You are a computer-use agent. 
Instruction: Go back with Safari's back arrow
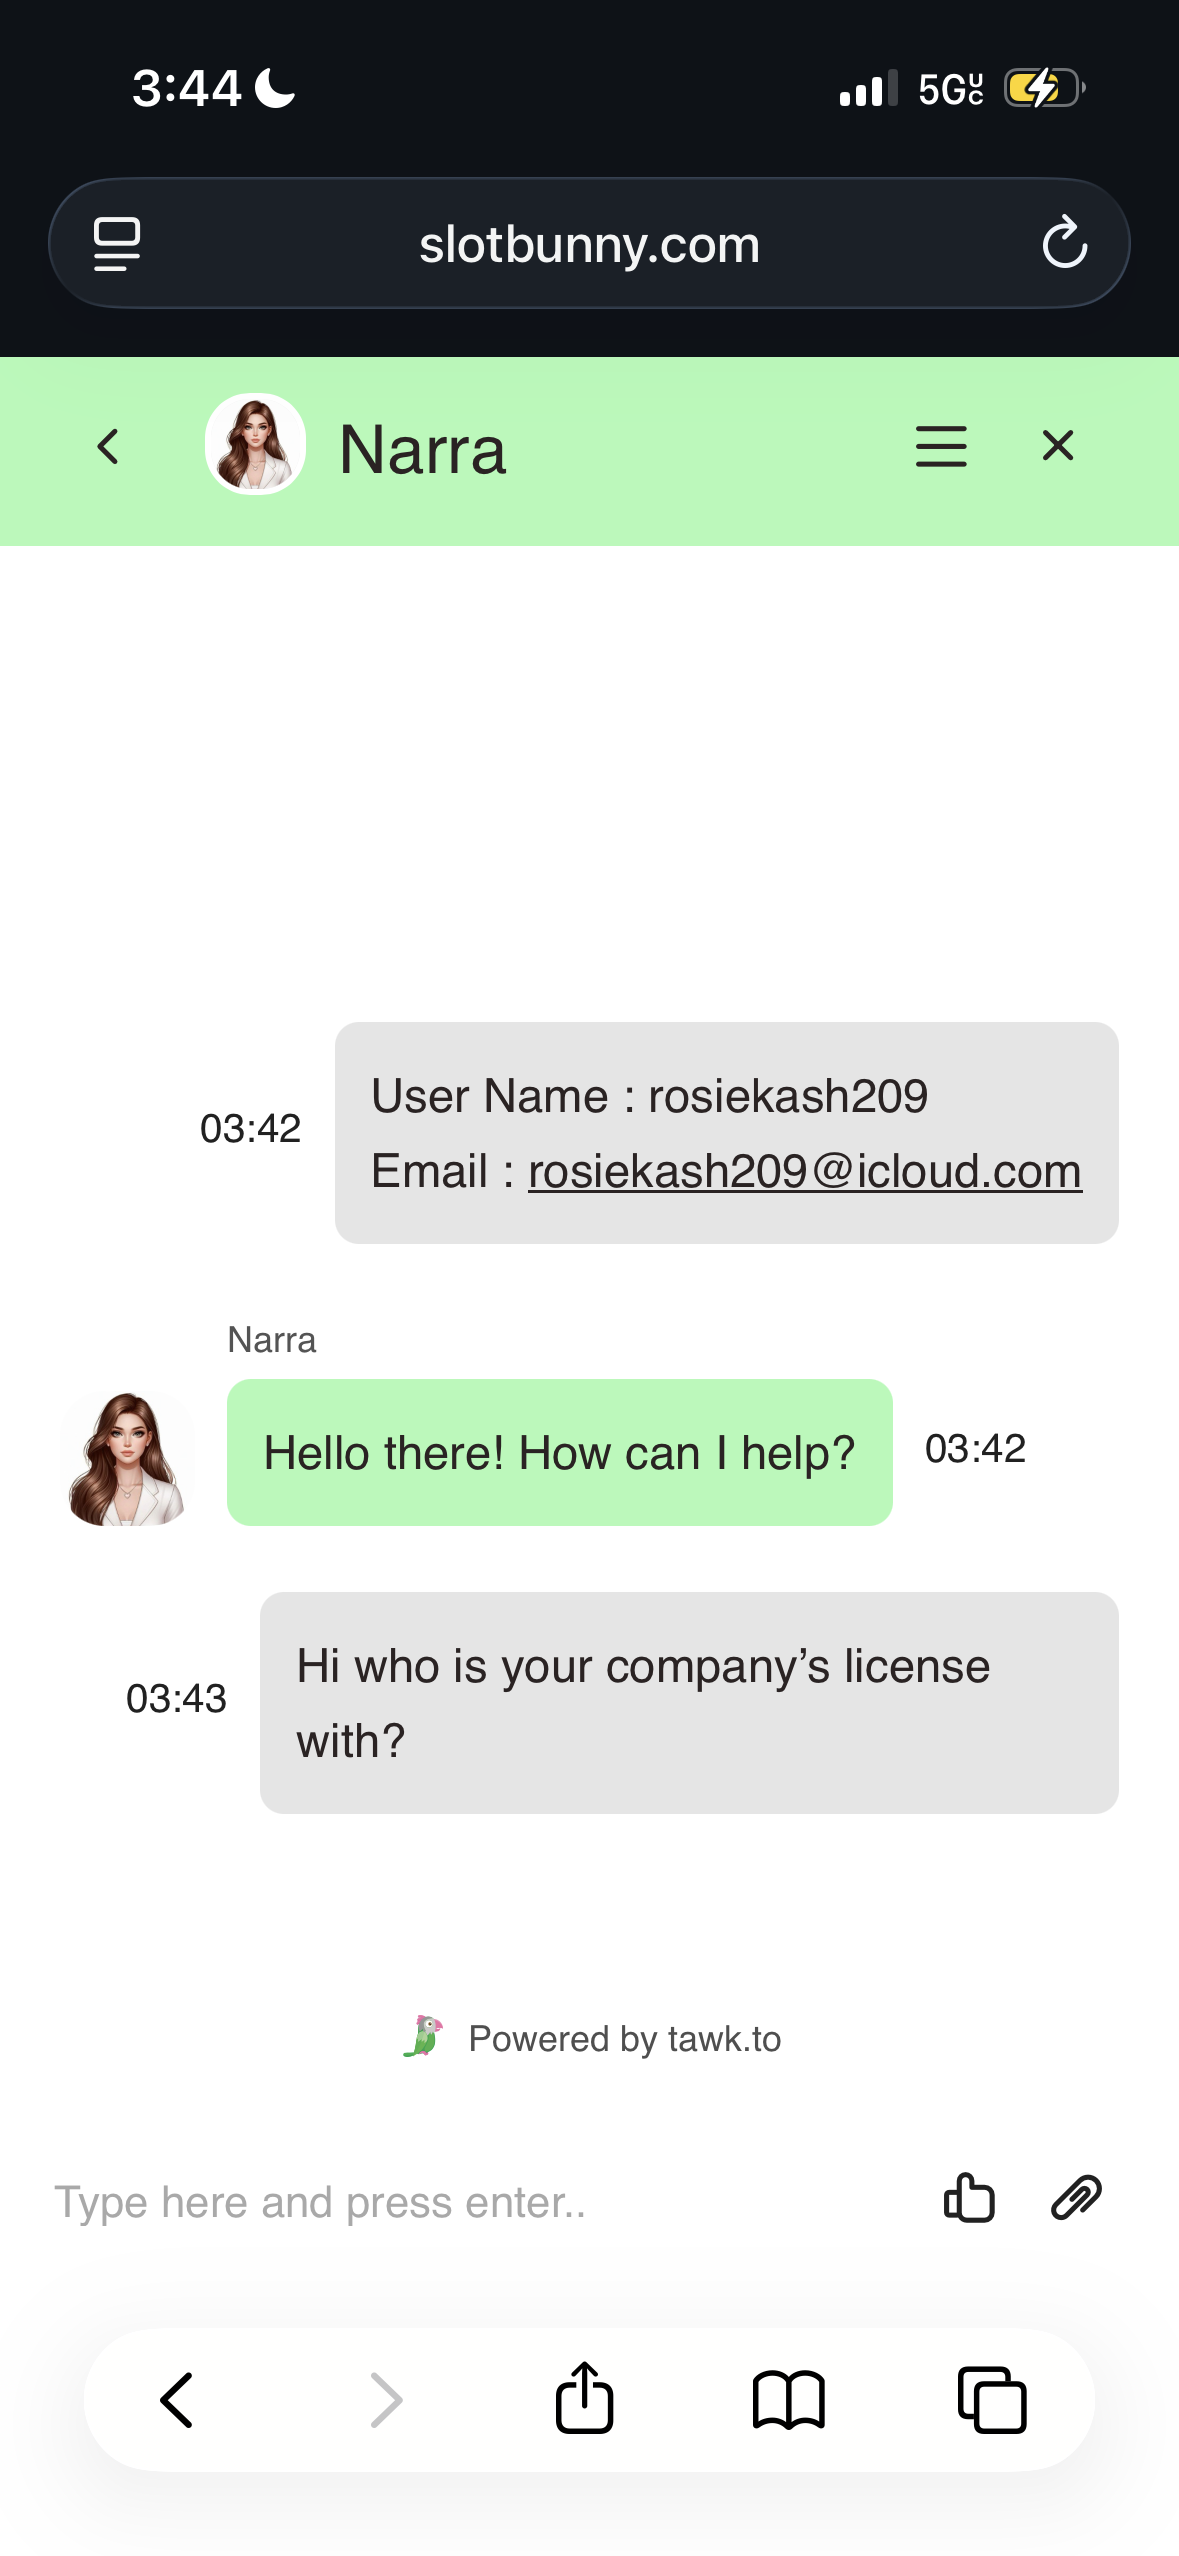pos(178,2400)
